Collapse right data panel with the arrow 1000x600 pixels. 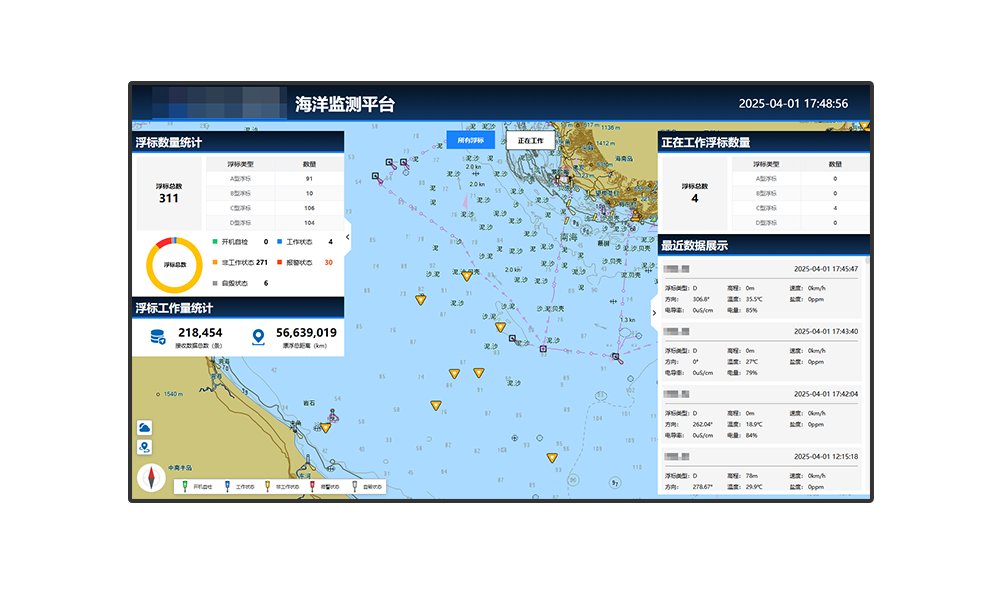654,313
